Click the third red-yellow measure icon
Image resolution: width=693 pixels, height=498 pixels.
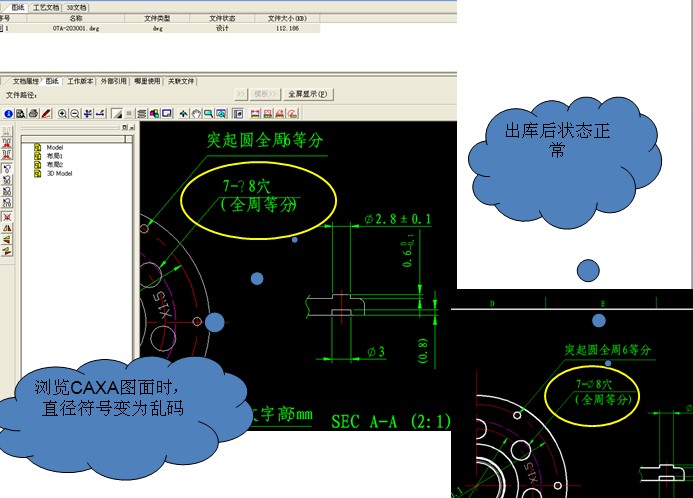[280, 114]
